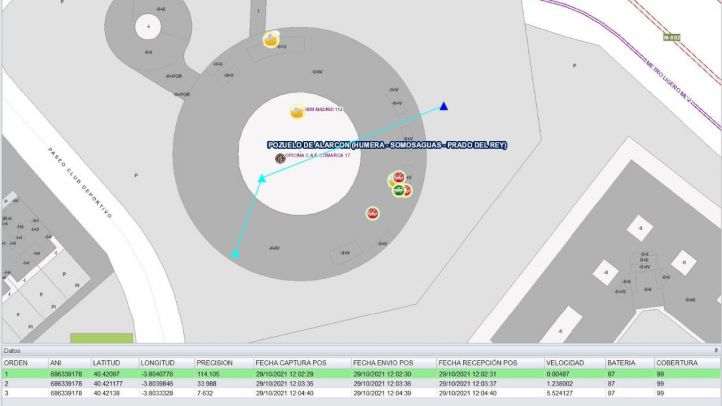Click the SEM MADRID 112 yellow resource icon
Image resolution: width=722 pixels, height=406 pixels.
[x=297, y=111]
